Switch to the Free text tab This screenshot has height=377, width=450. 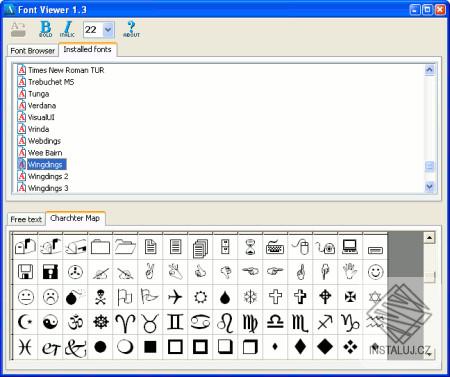[x=26, y=219]
